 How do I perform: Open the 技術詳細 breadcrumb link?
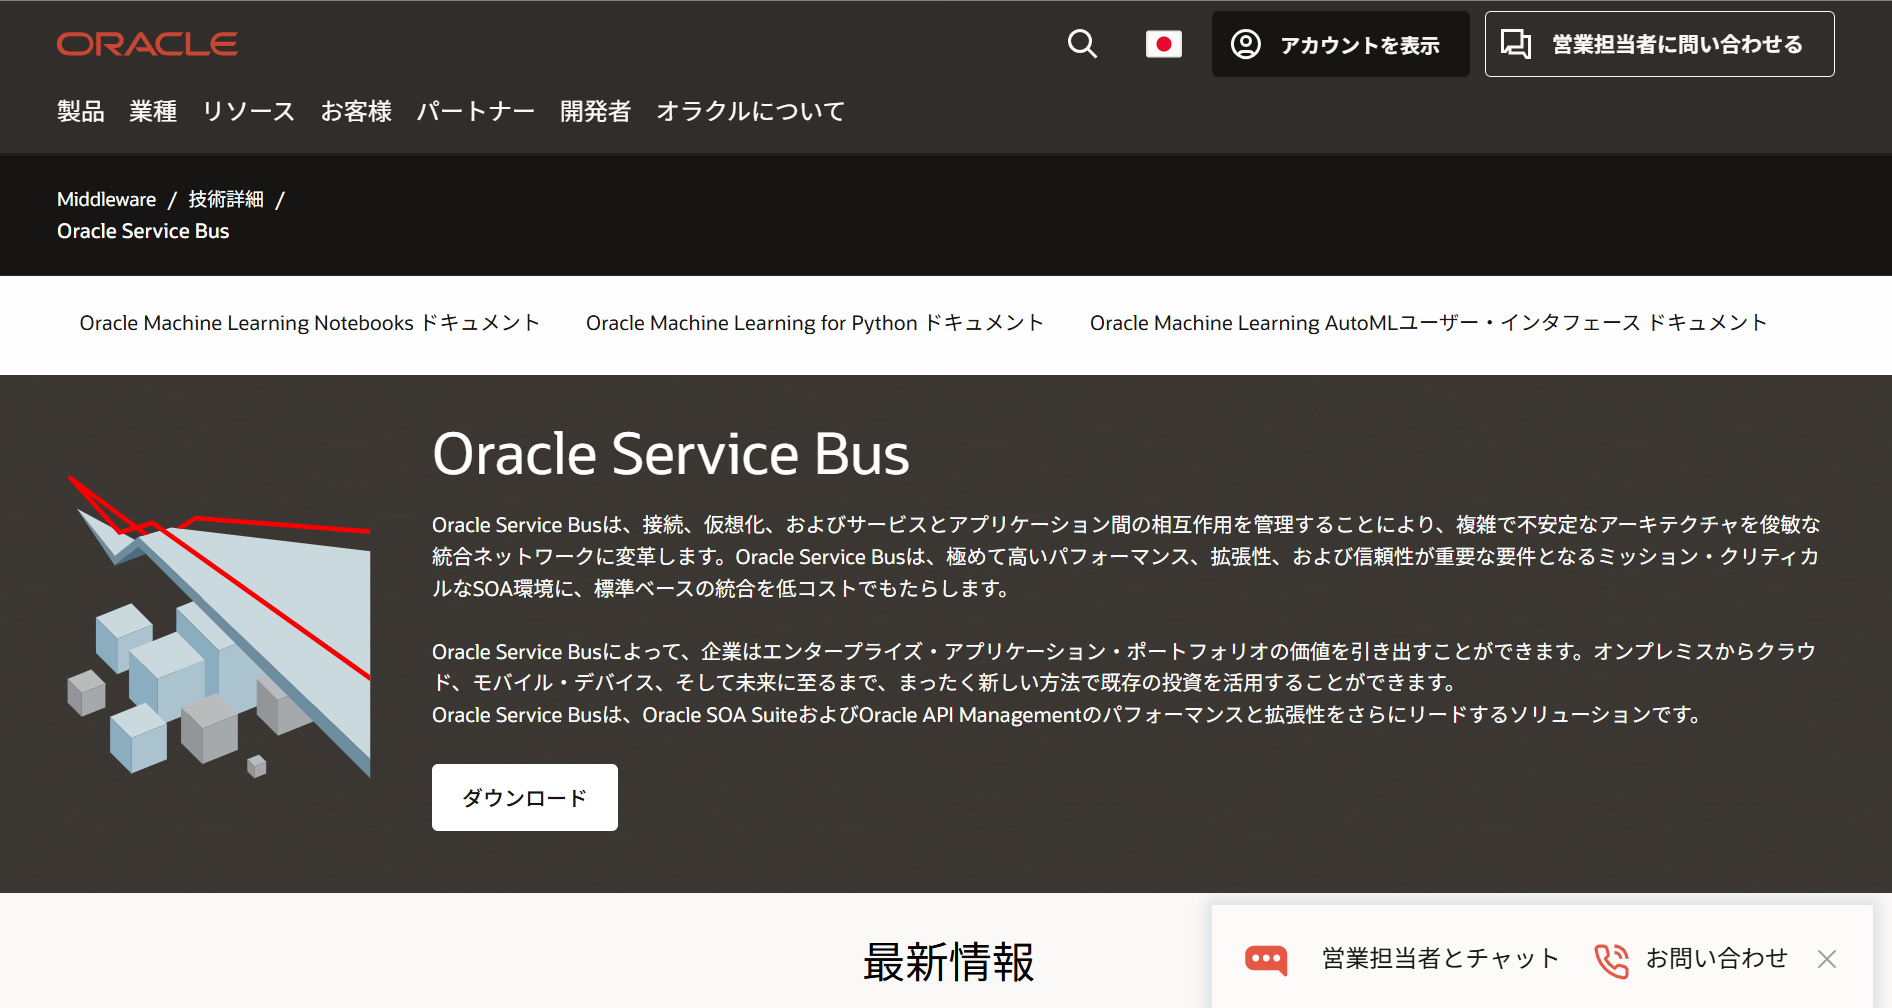(x=226, y=199)
